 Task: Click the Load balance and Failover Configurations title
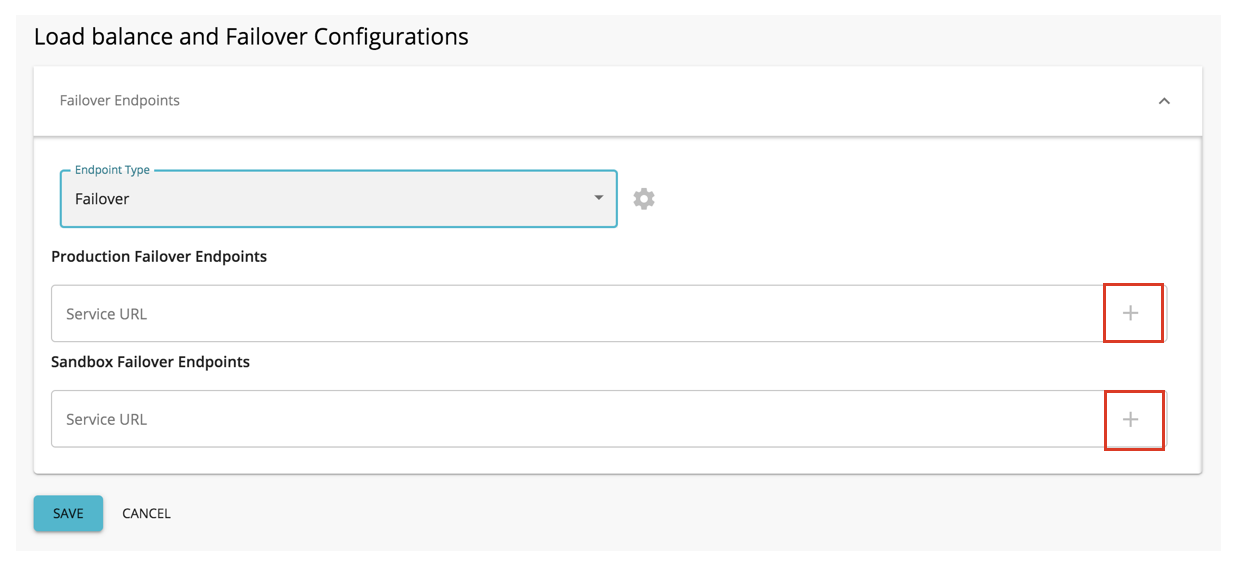point(251,37)
